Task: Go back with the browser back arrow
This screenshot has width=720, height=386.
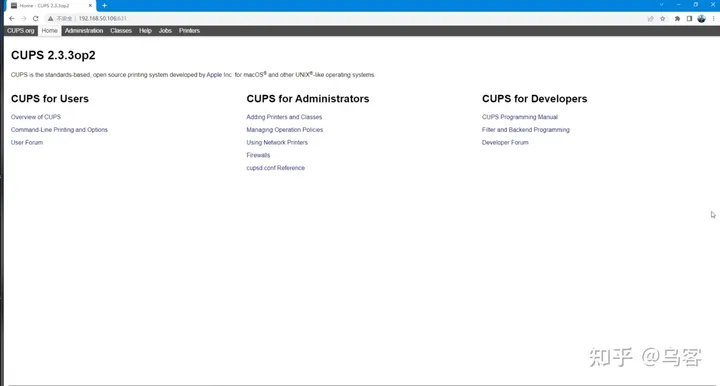Action: (12, 18)
